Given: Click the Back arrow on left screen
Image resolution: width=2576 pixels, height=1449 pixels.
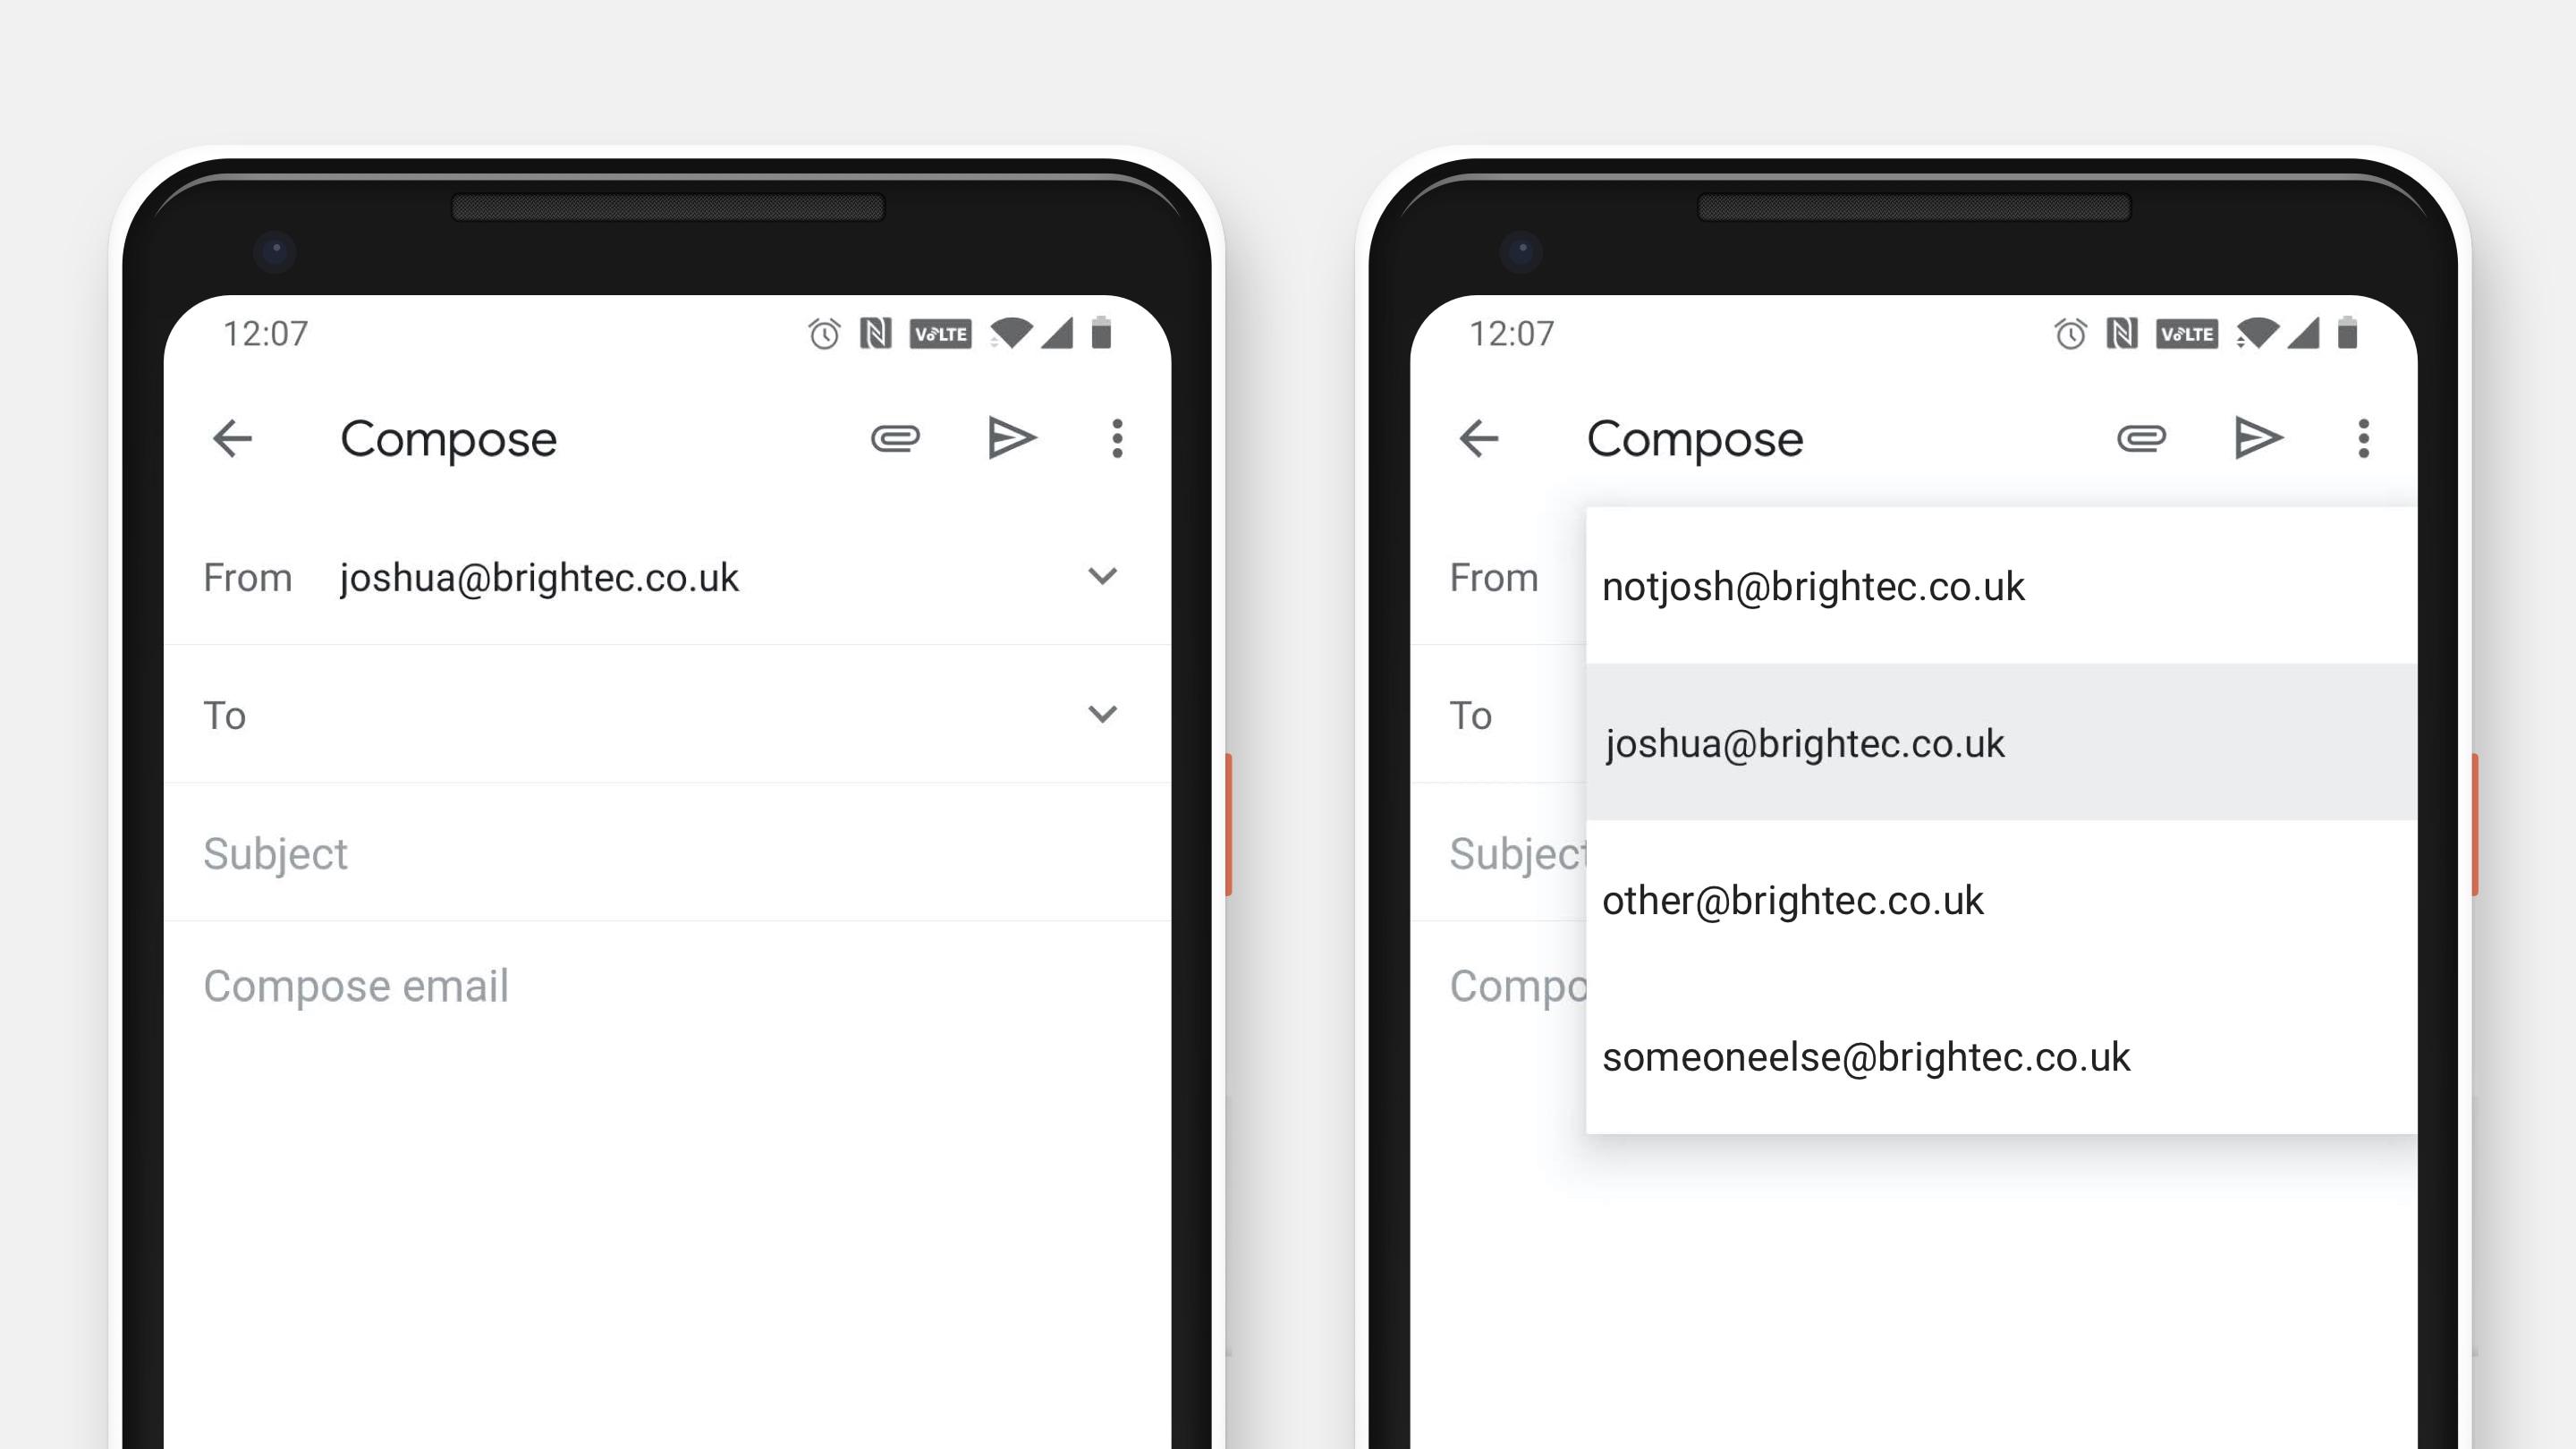Looking at the screenshot, I should click(237, 437).
